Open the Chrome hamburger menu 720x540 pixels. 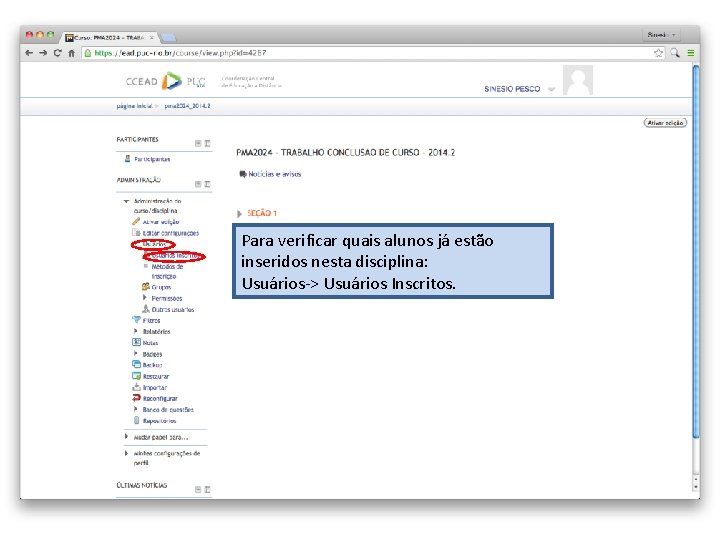691,53
